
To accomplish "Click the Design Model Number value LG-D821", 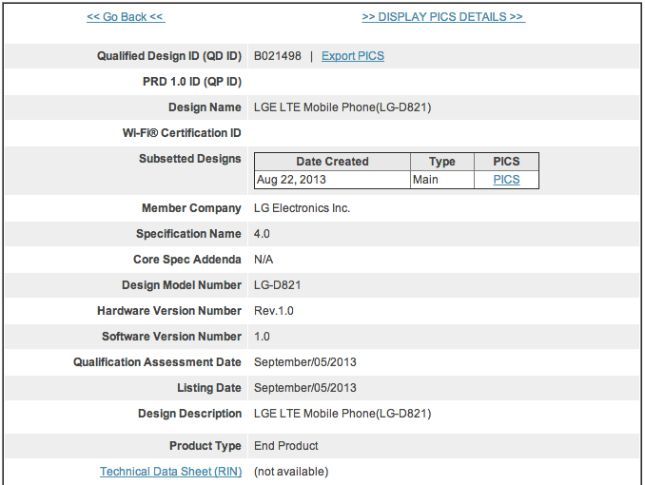I will click(278, 285).
